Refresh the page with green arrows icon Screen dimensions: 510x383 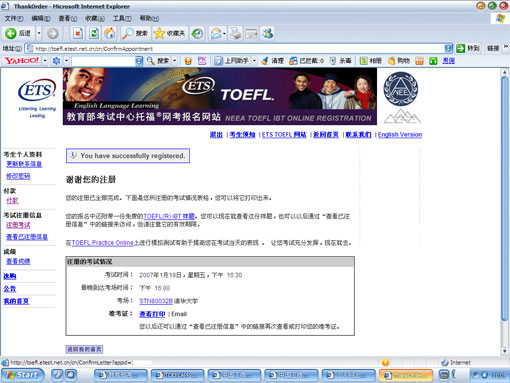pyautogui.click(x=94, y=33)
